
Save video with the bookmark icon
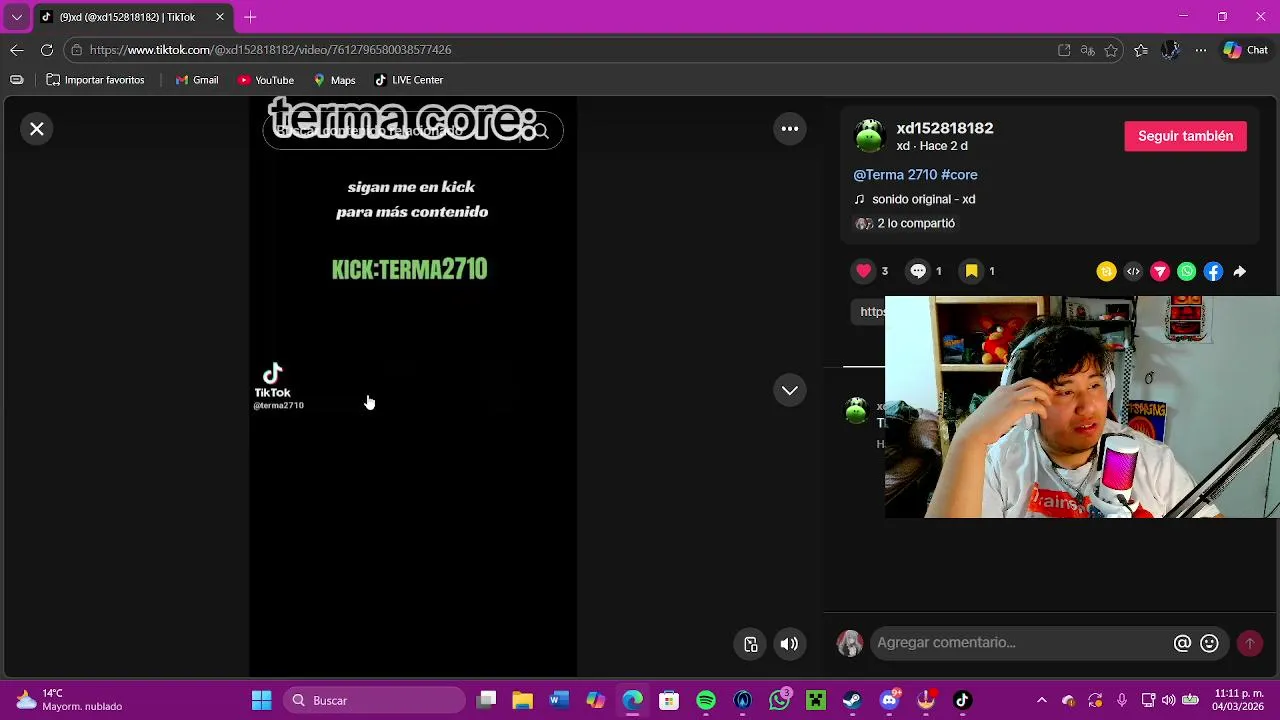click(x=971, y=271)
